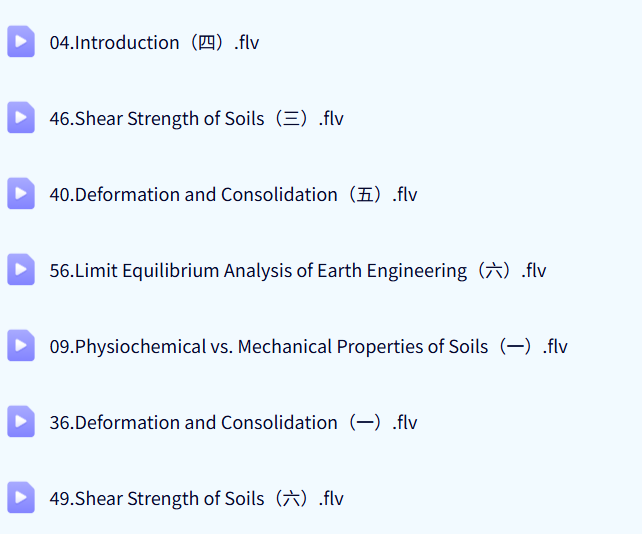Select video icon for 56.Limit Equilibrium Analysis
The image size is (642, 534).
tap(21, 270)
